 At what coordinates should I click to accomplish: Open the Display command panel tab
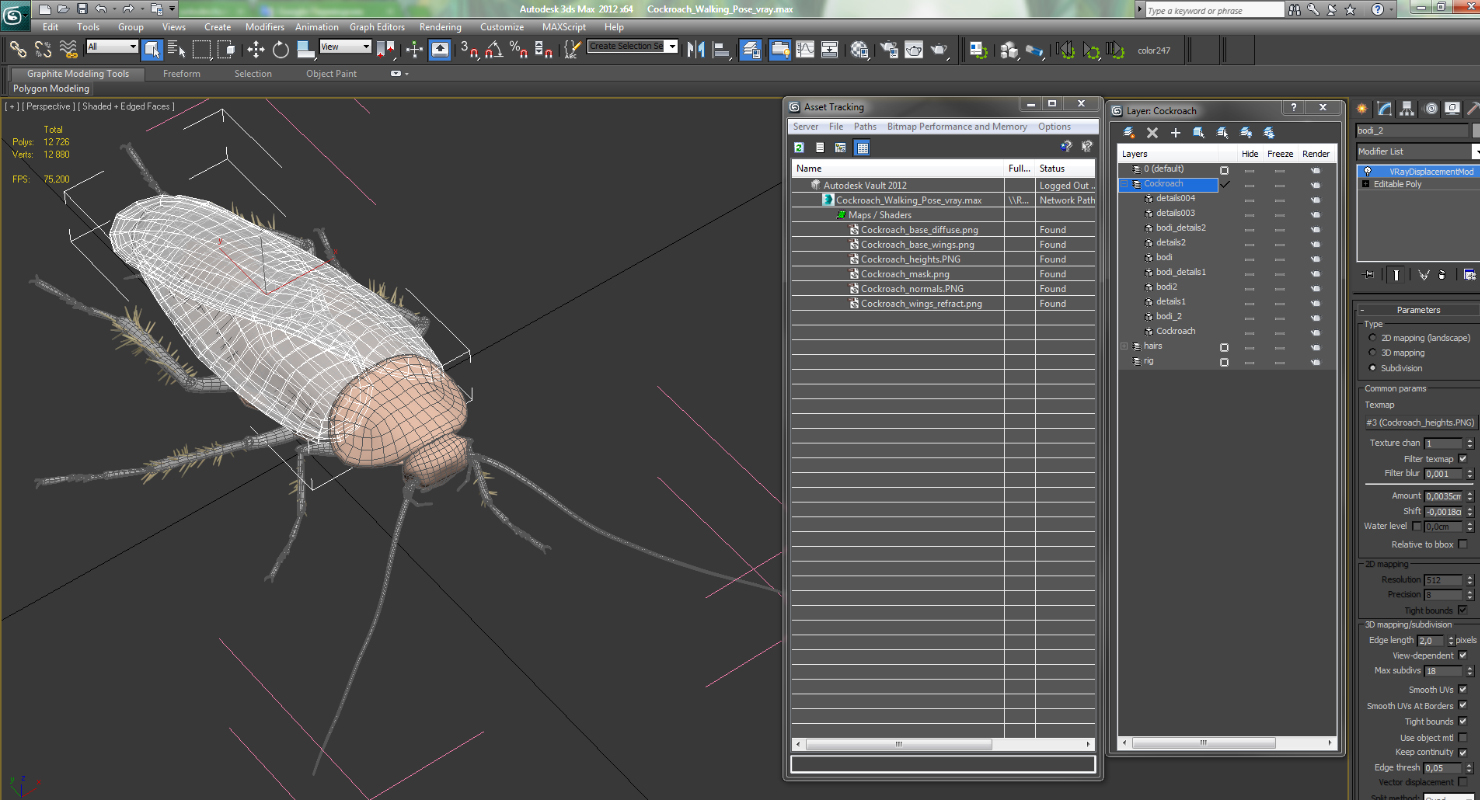(x=1453, y=108)
